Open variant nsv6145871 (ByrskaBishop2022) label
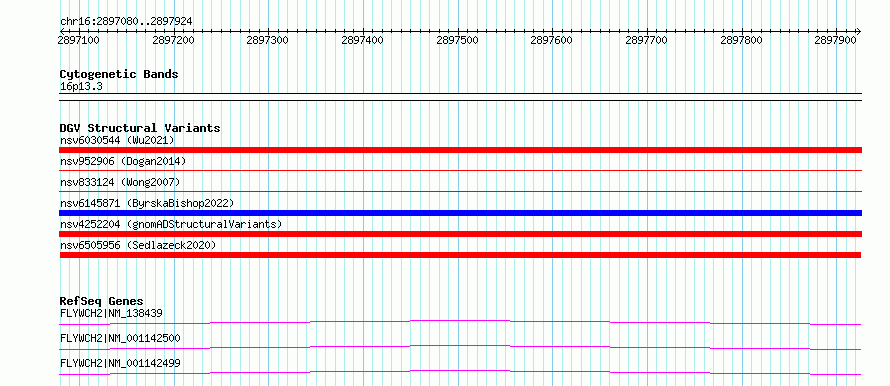Image resolution: width=890 pixels, height=386 pixels. (146, 203)
